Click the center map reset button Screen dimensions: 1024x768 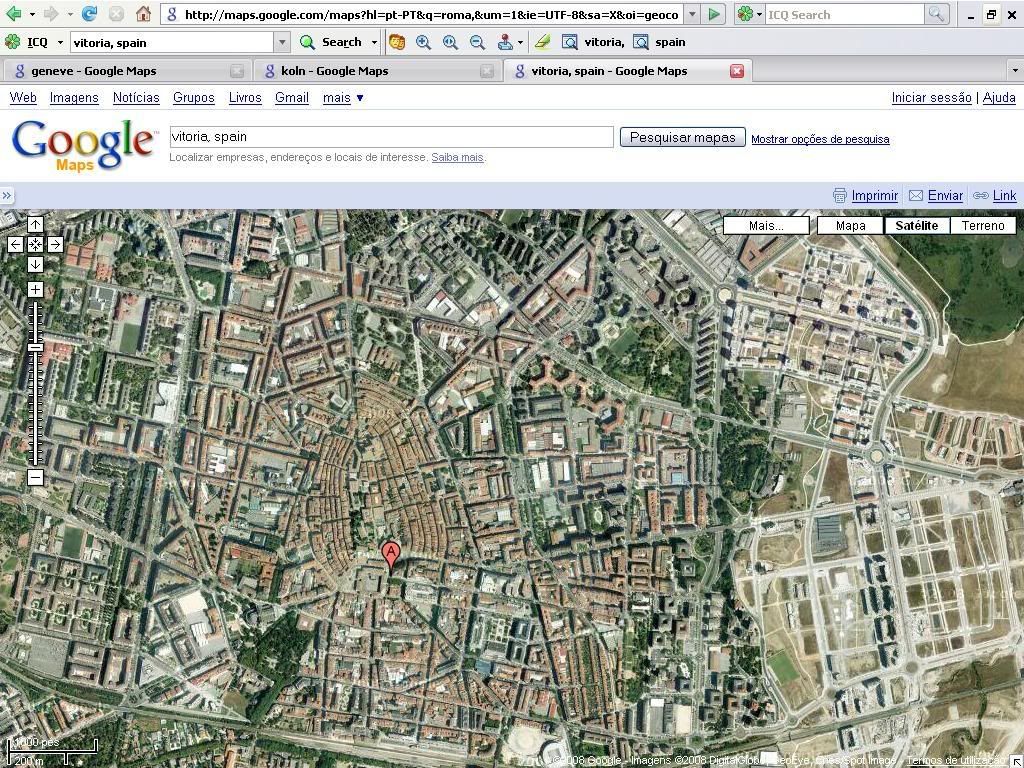(35, 244)
